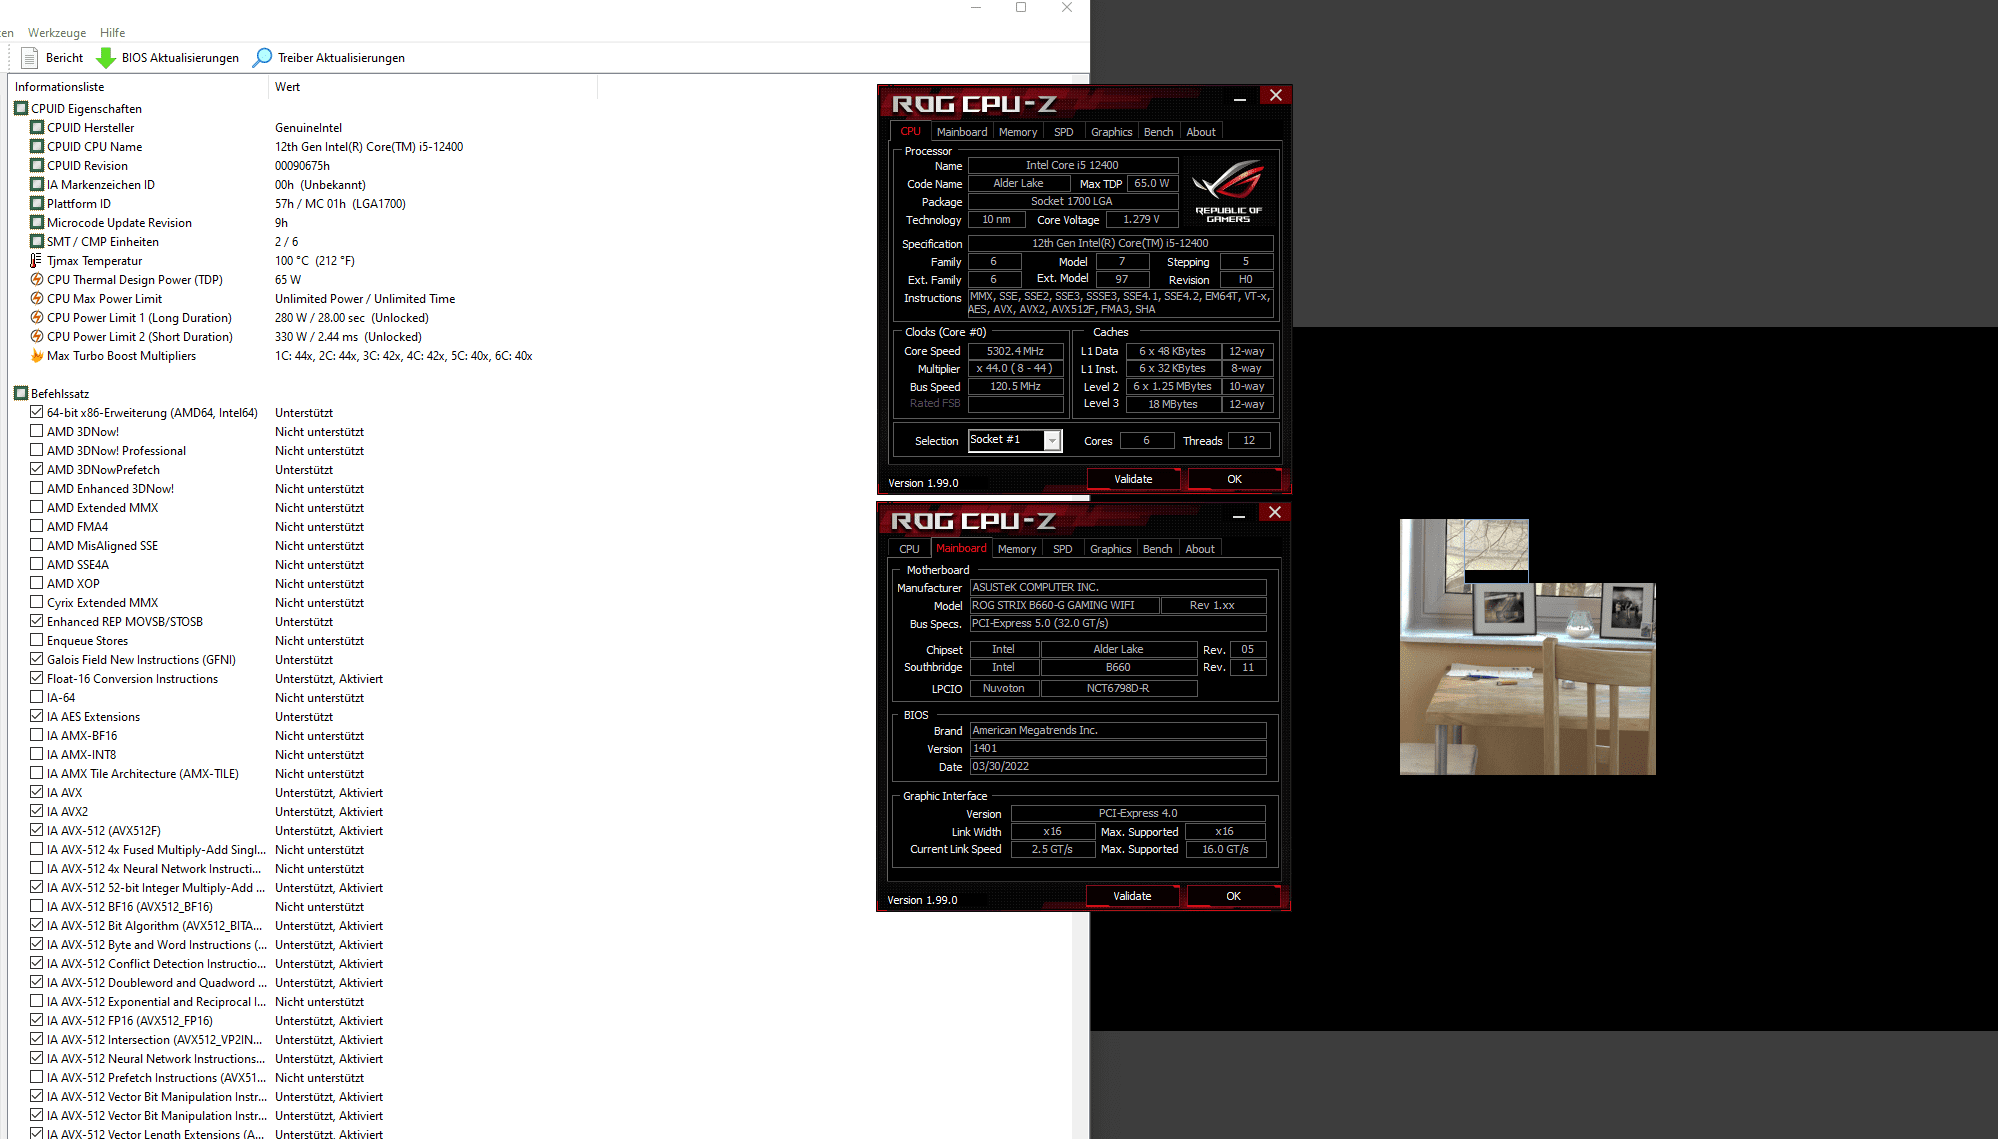1998x1139 pixels.
Task: Open the Werkzeuge menu
Action: (x=57, y=33)
